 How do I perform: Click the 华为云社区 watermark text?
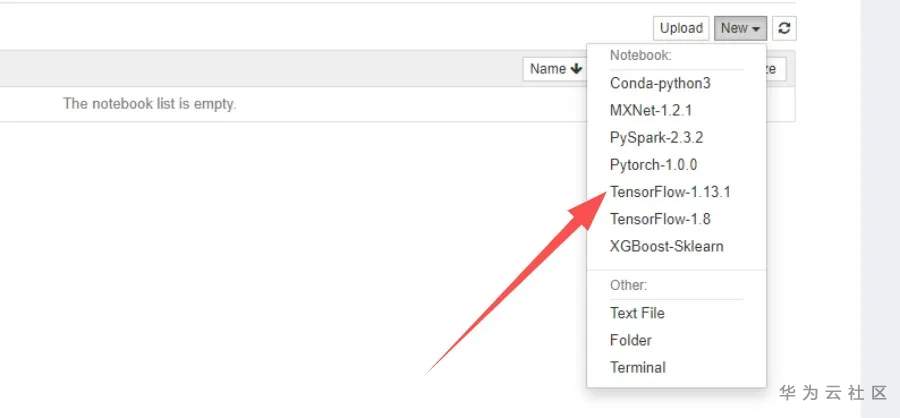click(833, 393)
